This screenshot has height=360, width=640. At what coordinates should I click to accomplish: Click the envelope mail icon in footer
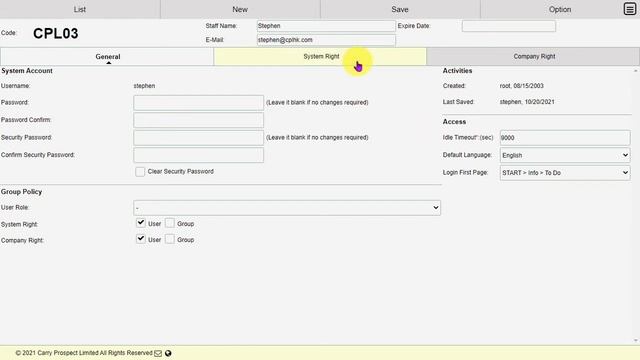click(x=158, y=353)
